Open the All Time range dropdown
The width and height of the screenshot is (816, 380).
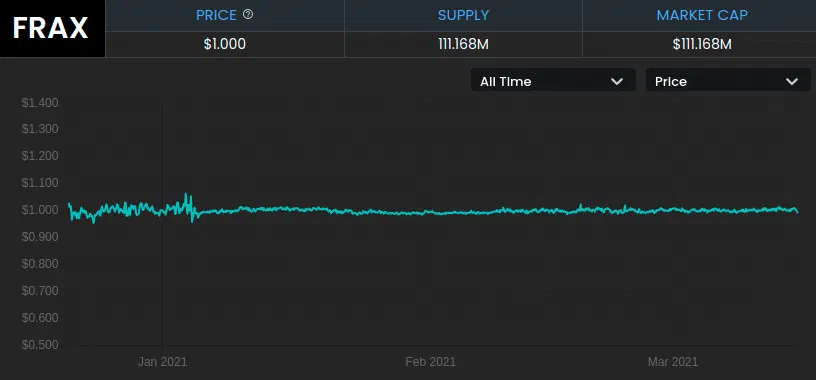point(553,80)
